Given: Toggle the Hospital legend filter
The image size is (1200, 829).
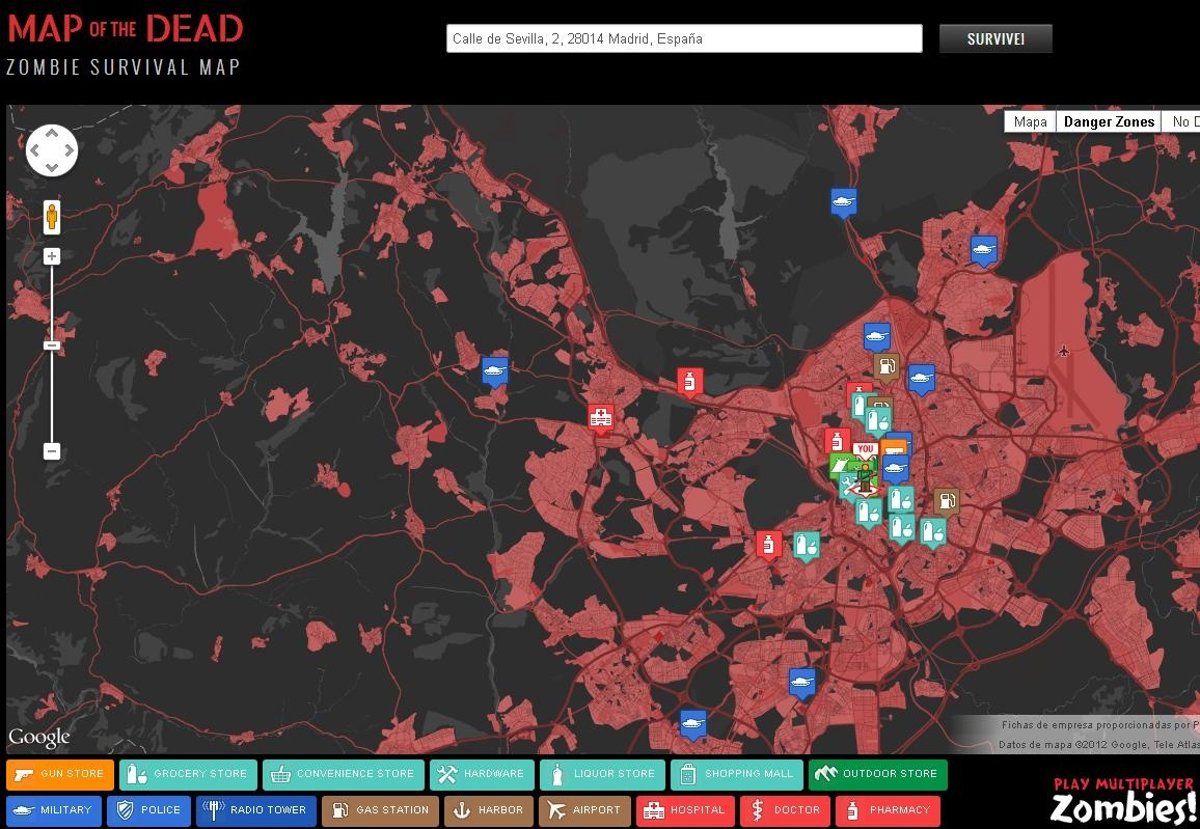Looking at the screenshot, I should [685, 811].
